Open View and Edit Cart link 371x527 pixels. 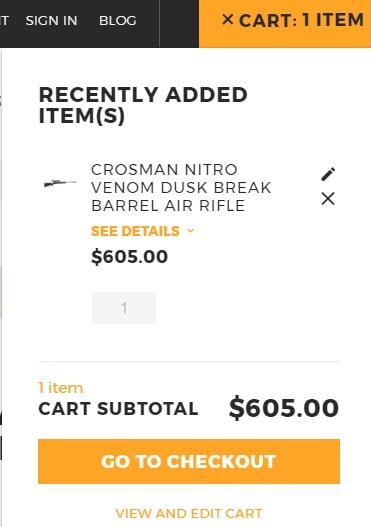[189, 514]
